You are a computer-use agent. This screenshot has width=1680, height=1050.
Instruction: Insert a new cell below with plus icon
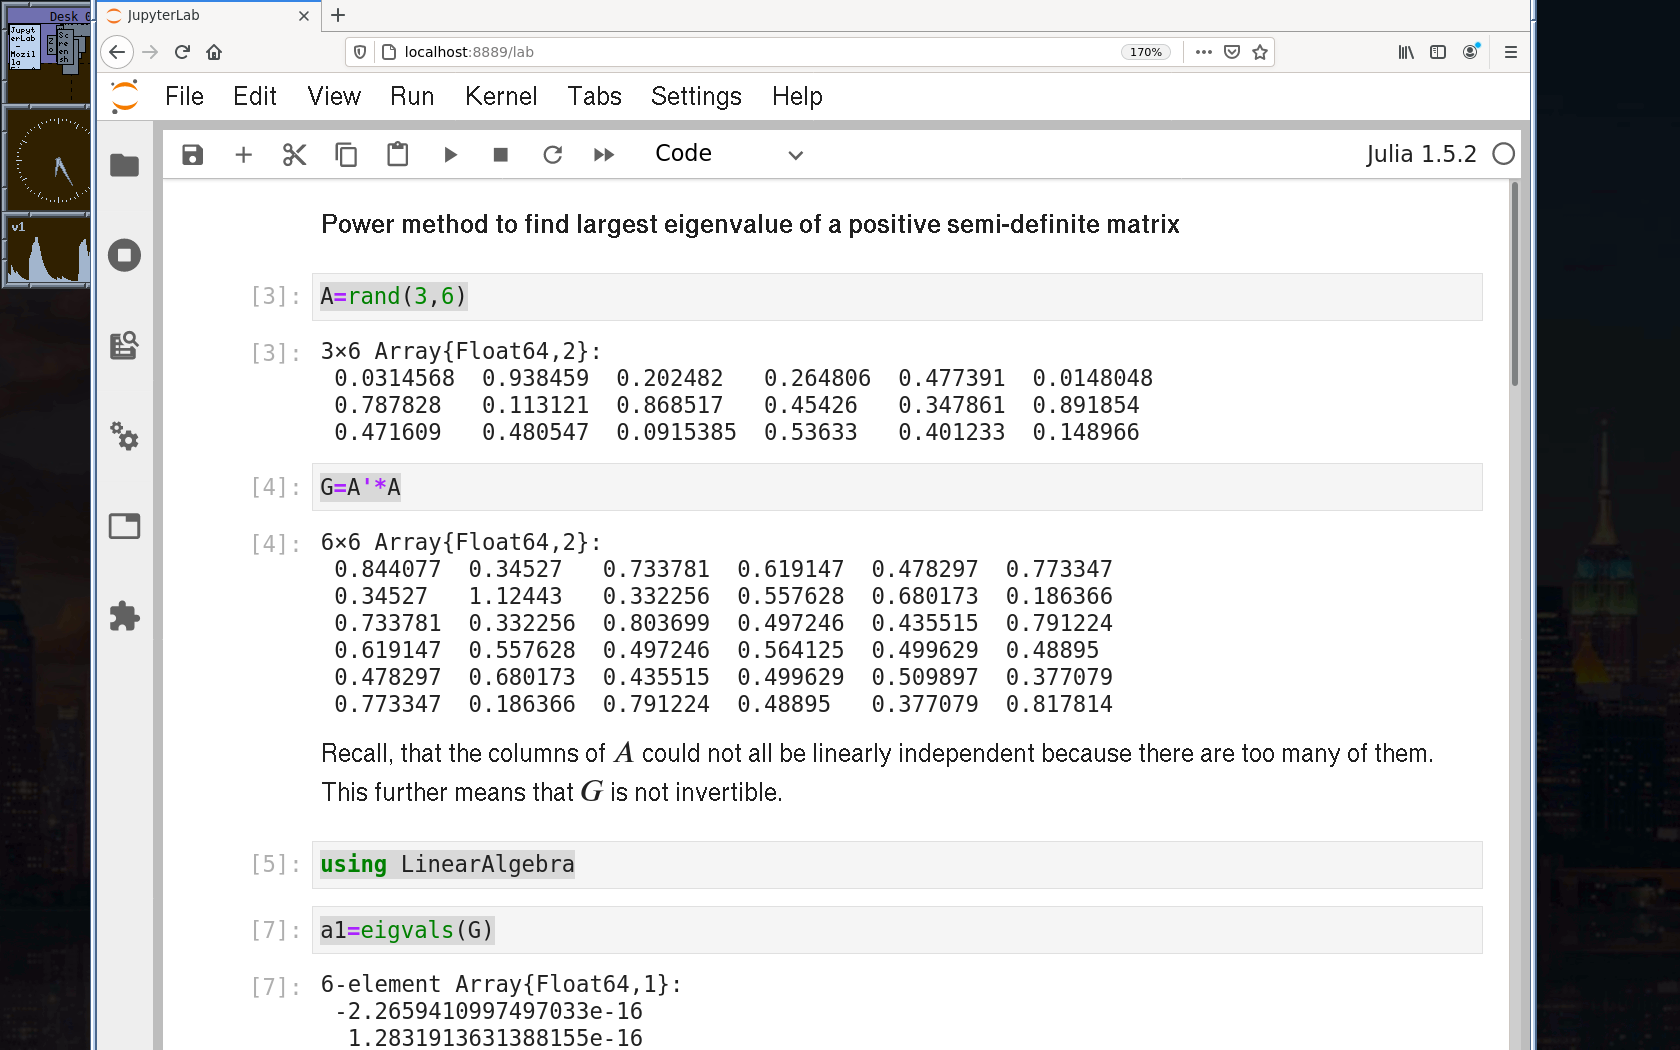pyautogui.click(x=243, y=155)
